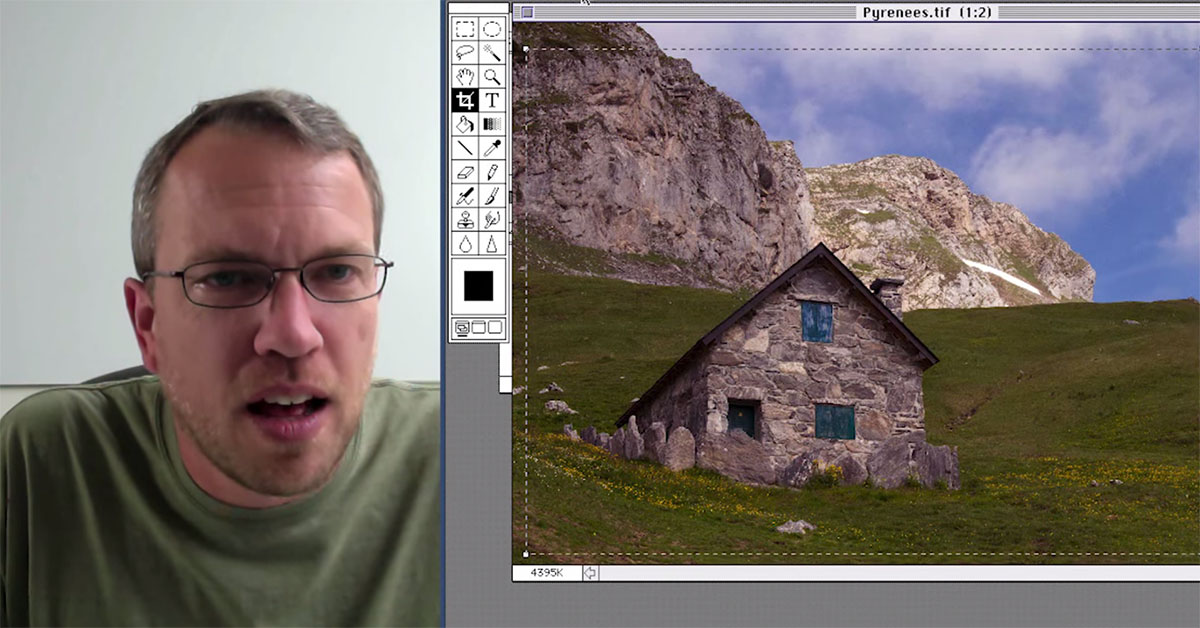Choose the Paint Bucket tool
1200x628 pixels.
point(464,124)
